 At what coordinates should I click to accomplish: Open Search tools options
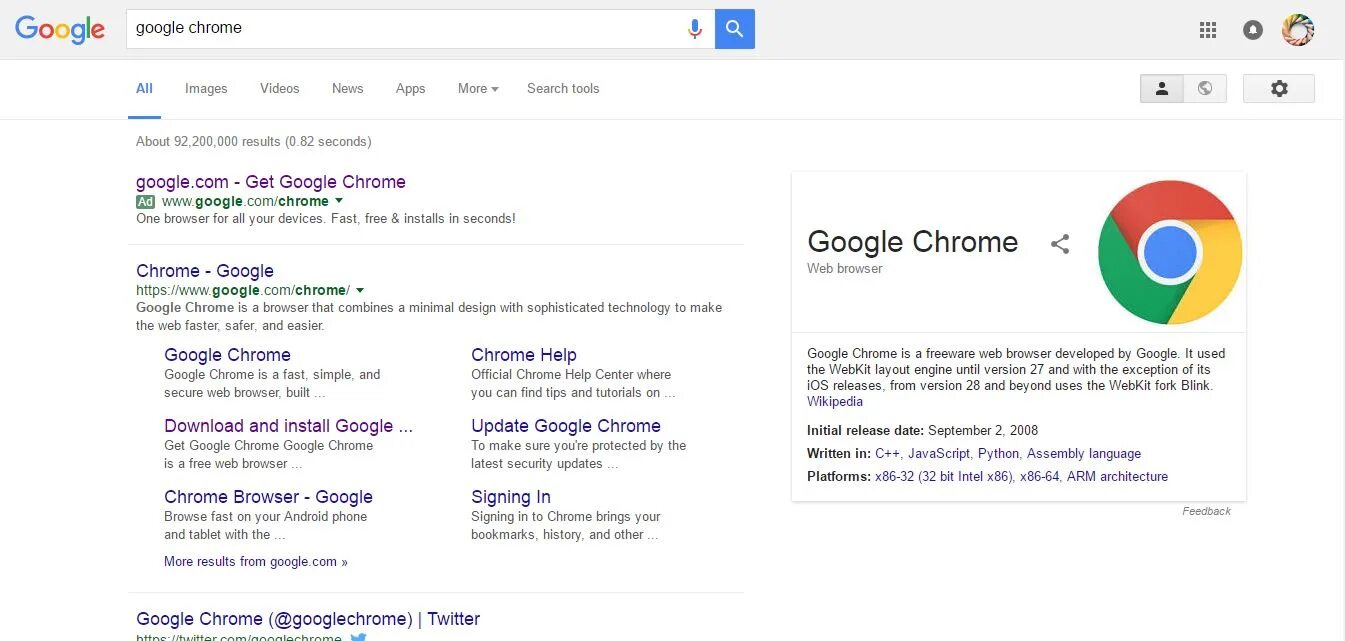point(563,89)
